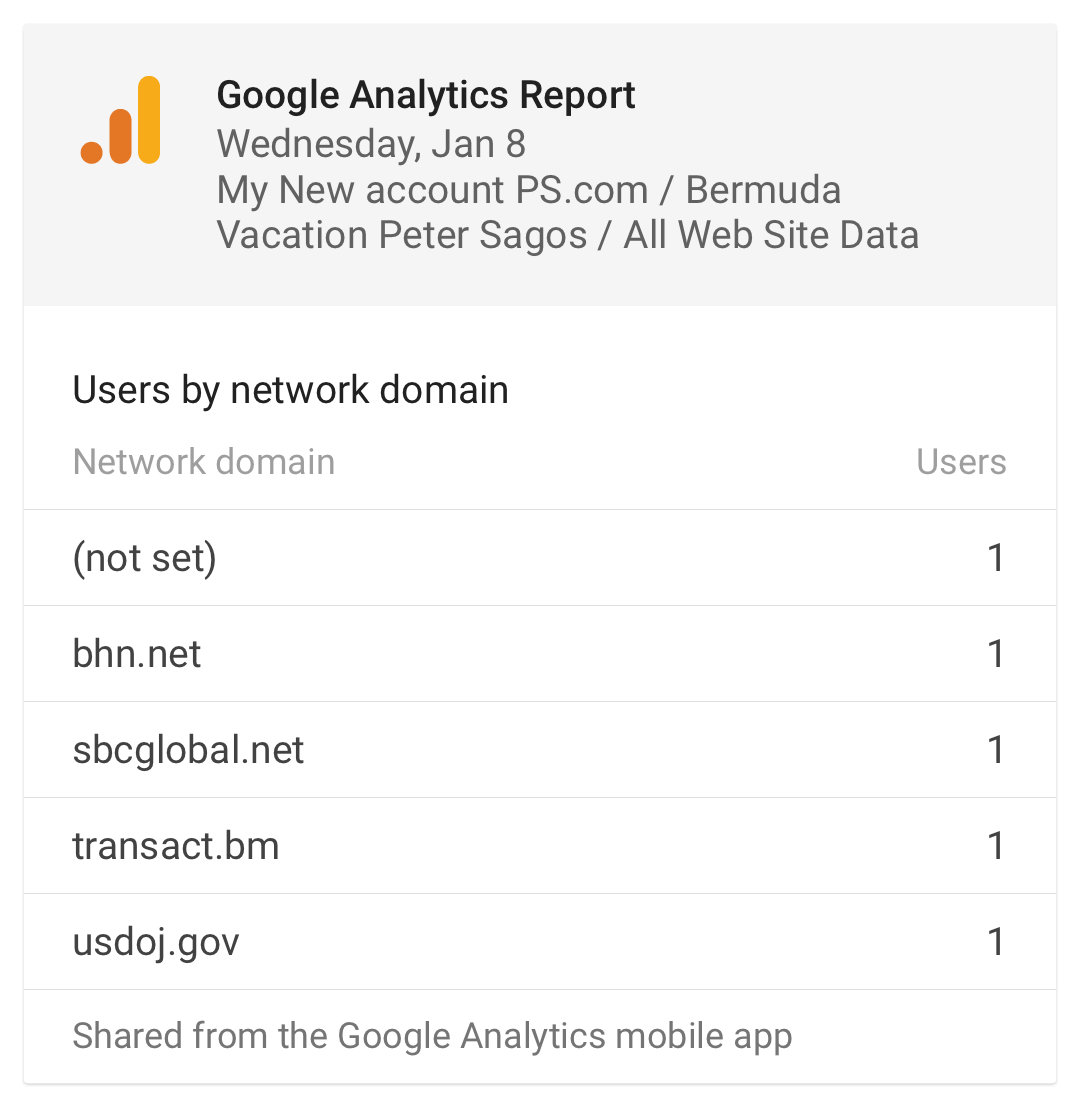Click the user count for sbcglobal.net
Image resolution: width=1080 pixels, height=1107 pixels.
[x=995, y=750]
